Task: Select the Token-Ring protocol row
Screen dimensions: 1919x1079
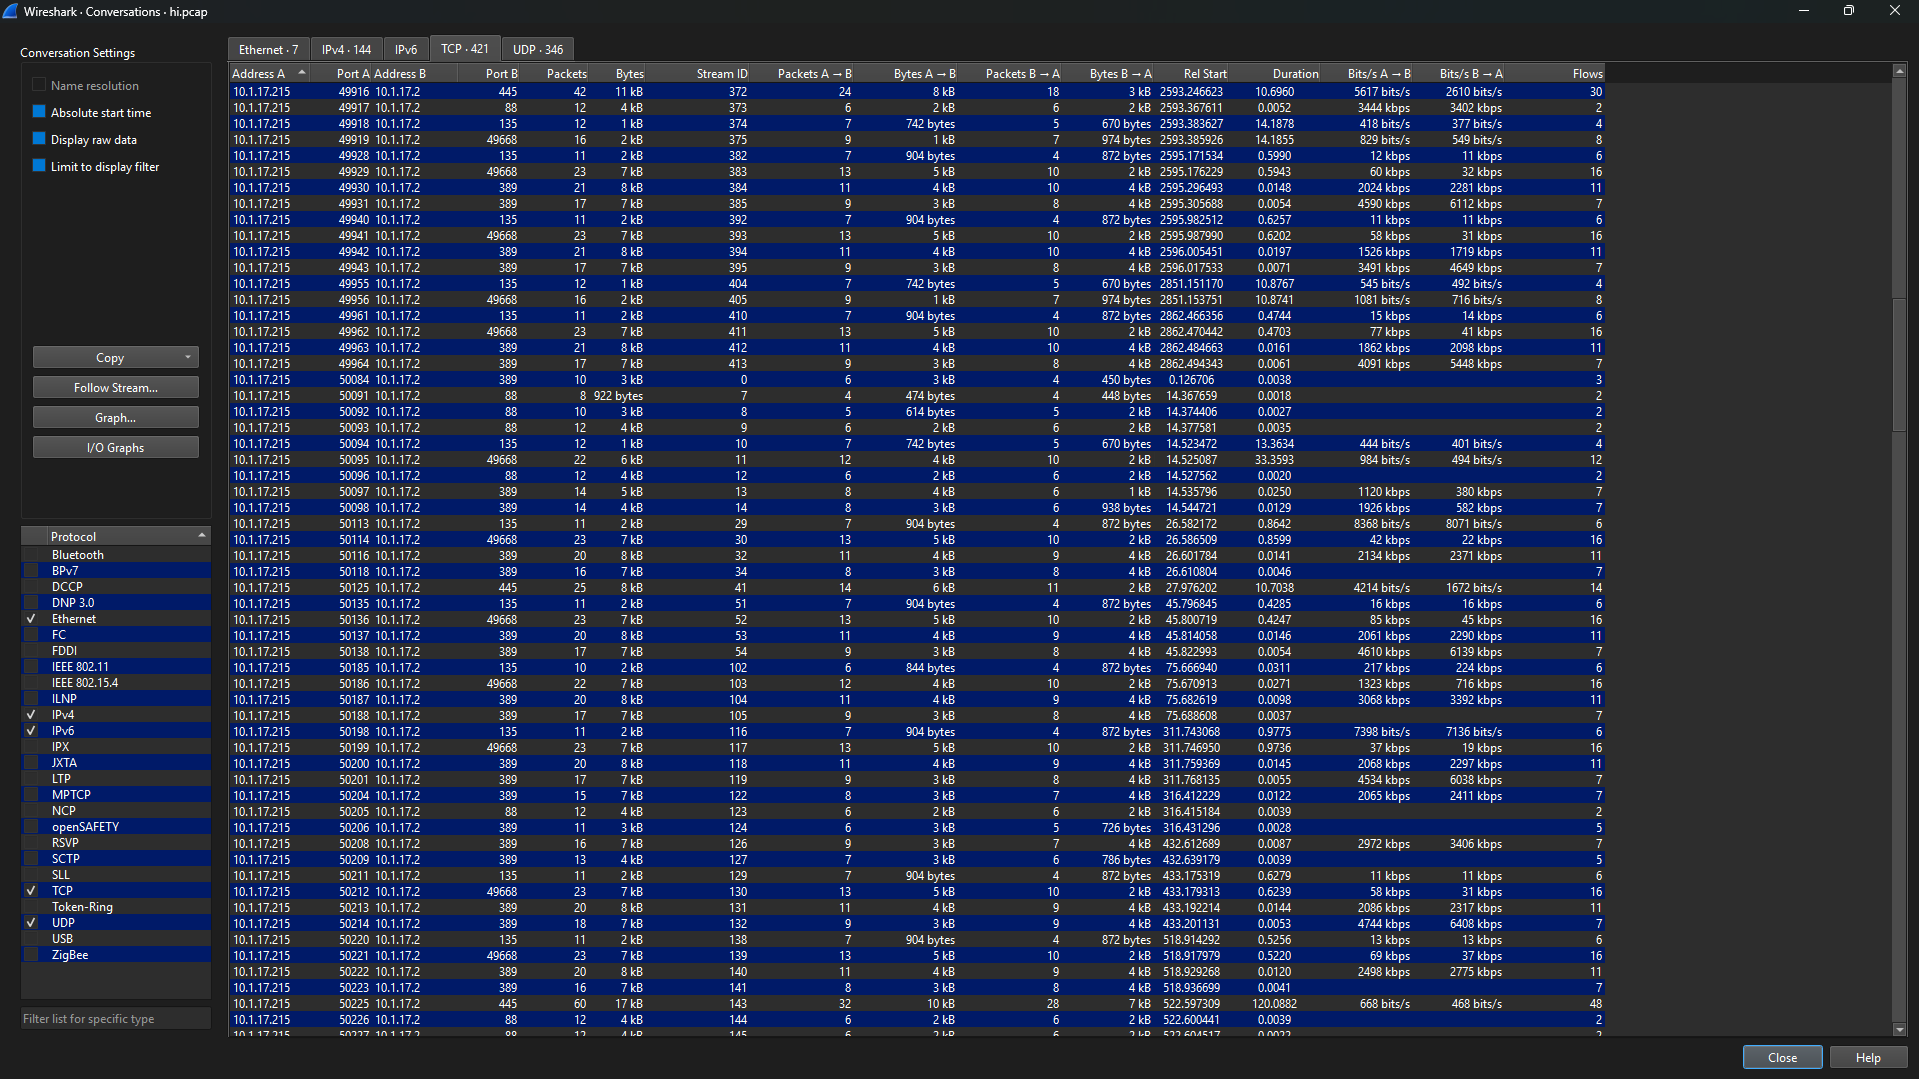Action: pos(115,907)
